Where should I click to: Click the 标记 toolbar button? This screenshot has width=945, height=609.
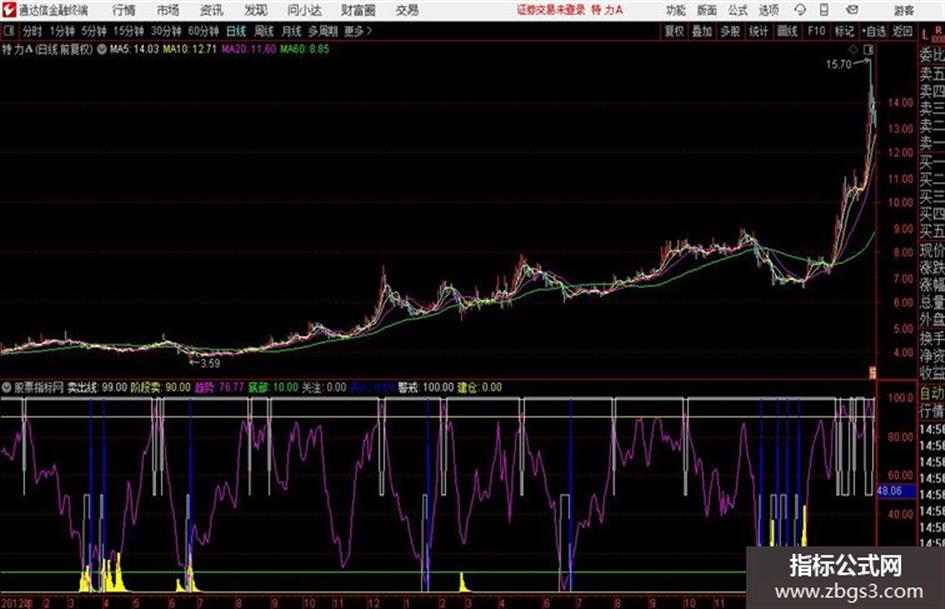click(844, 31)
